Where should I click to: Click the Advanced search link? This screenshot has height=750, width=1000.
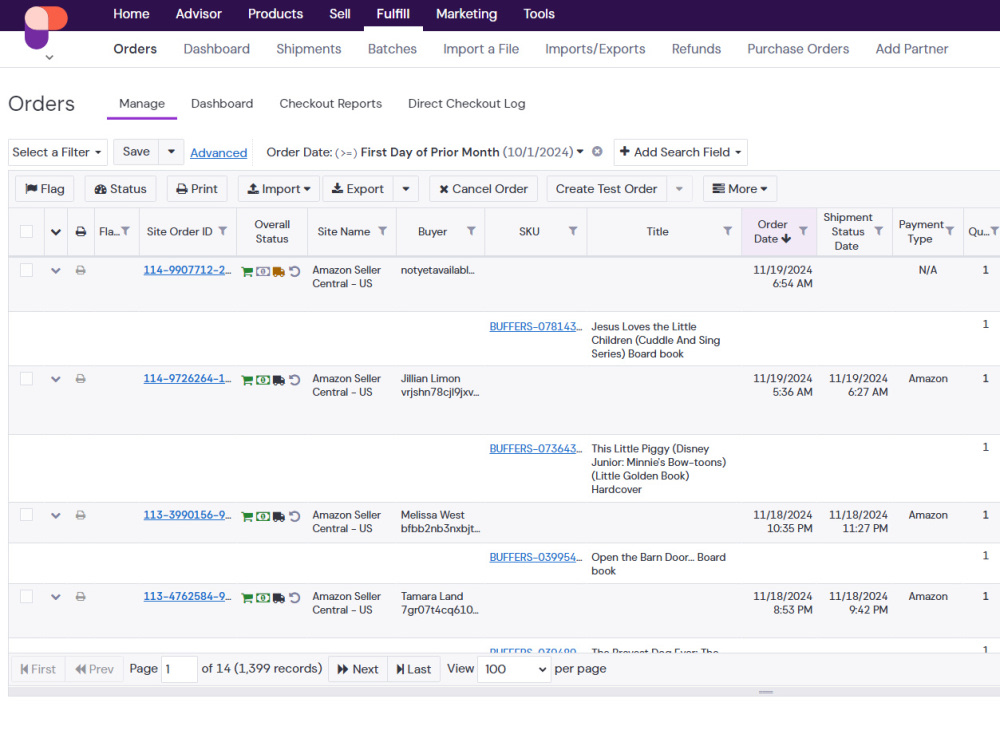click(218, 153)
